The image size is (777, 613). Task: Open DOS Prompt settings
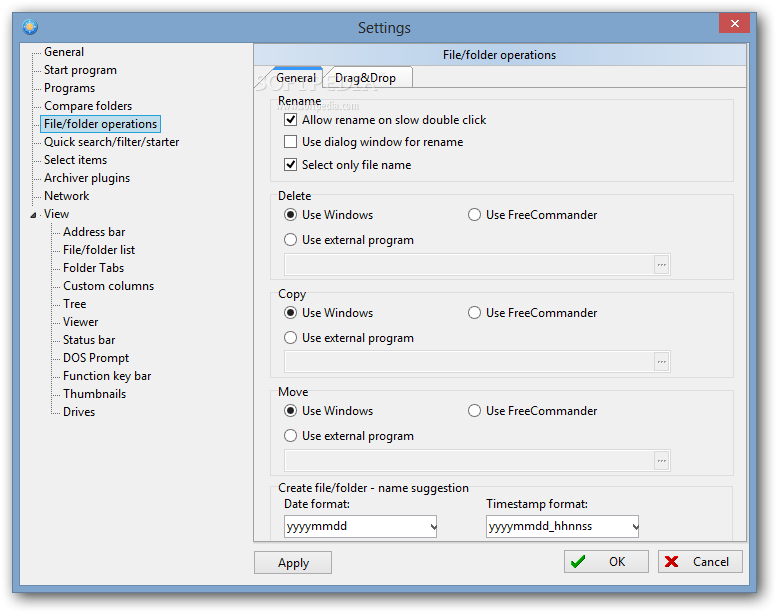coord(96,358)
